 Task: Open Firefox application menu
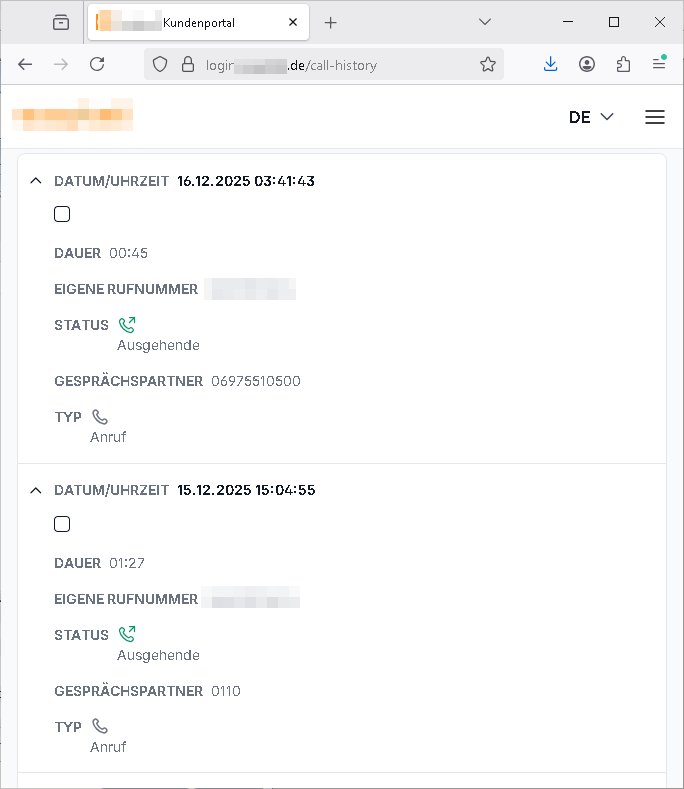(x=659, y=64)
